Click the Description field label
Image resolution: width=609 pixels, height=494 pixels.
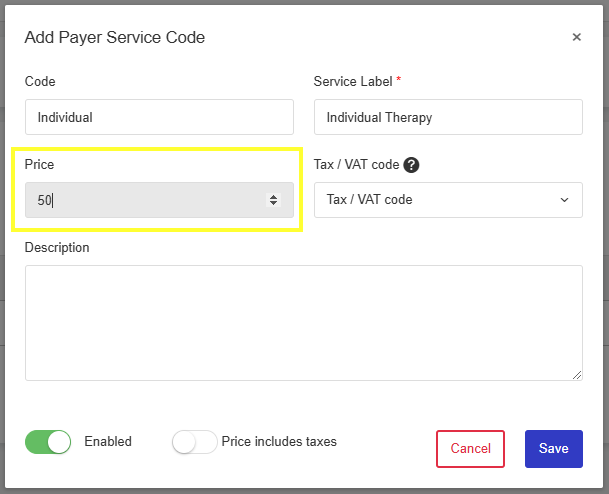(x=57, y=247)
